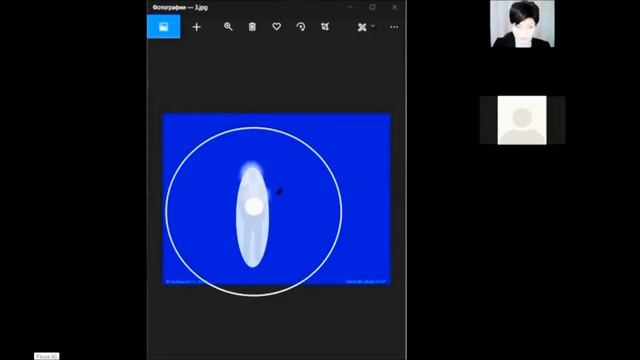Screen dimensions: 640x360
Task: Rotate the photo with rotate icon
Action: [x=301, y=27]
